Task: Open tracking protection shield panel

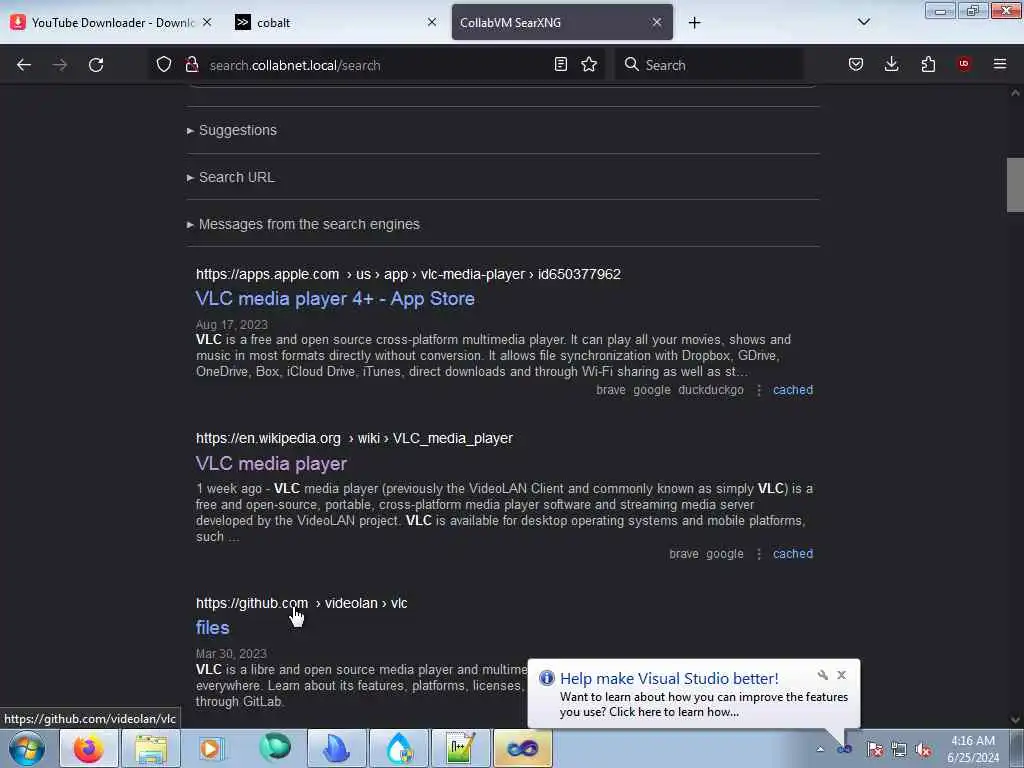Action: coord(164,64)
